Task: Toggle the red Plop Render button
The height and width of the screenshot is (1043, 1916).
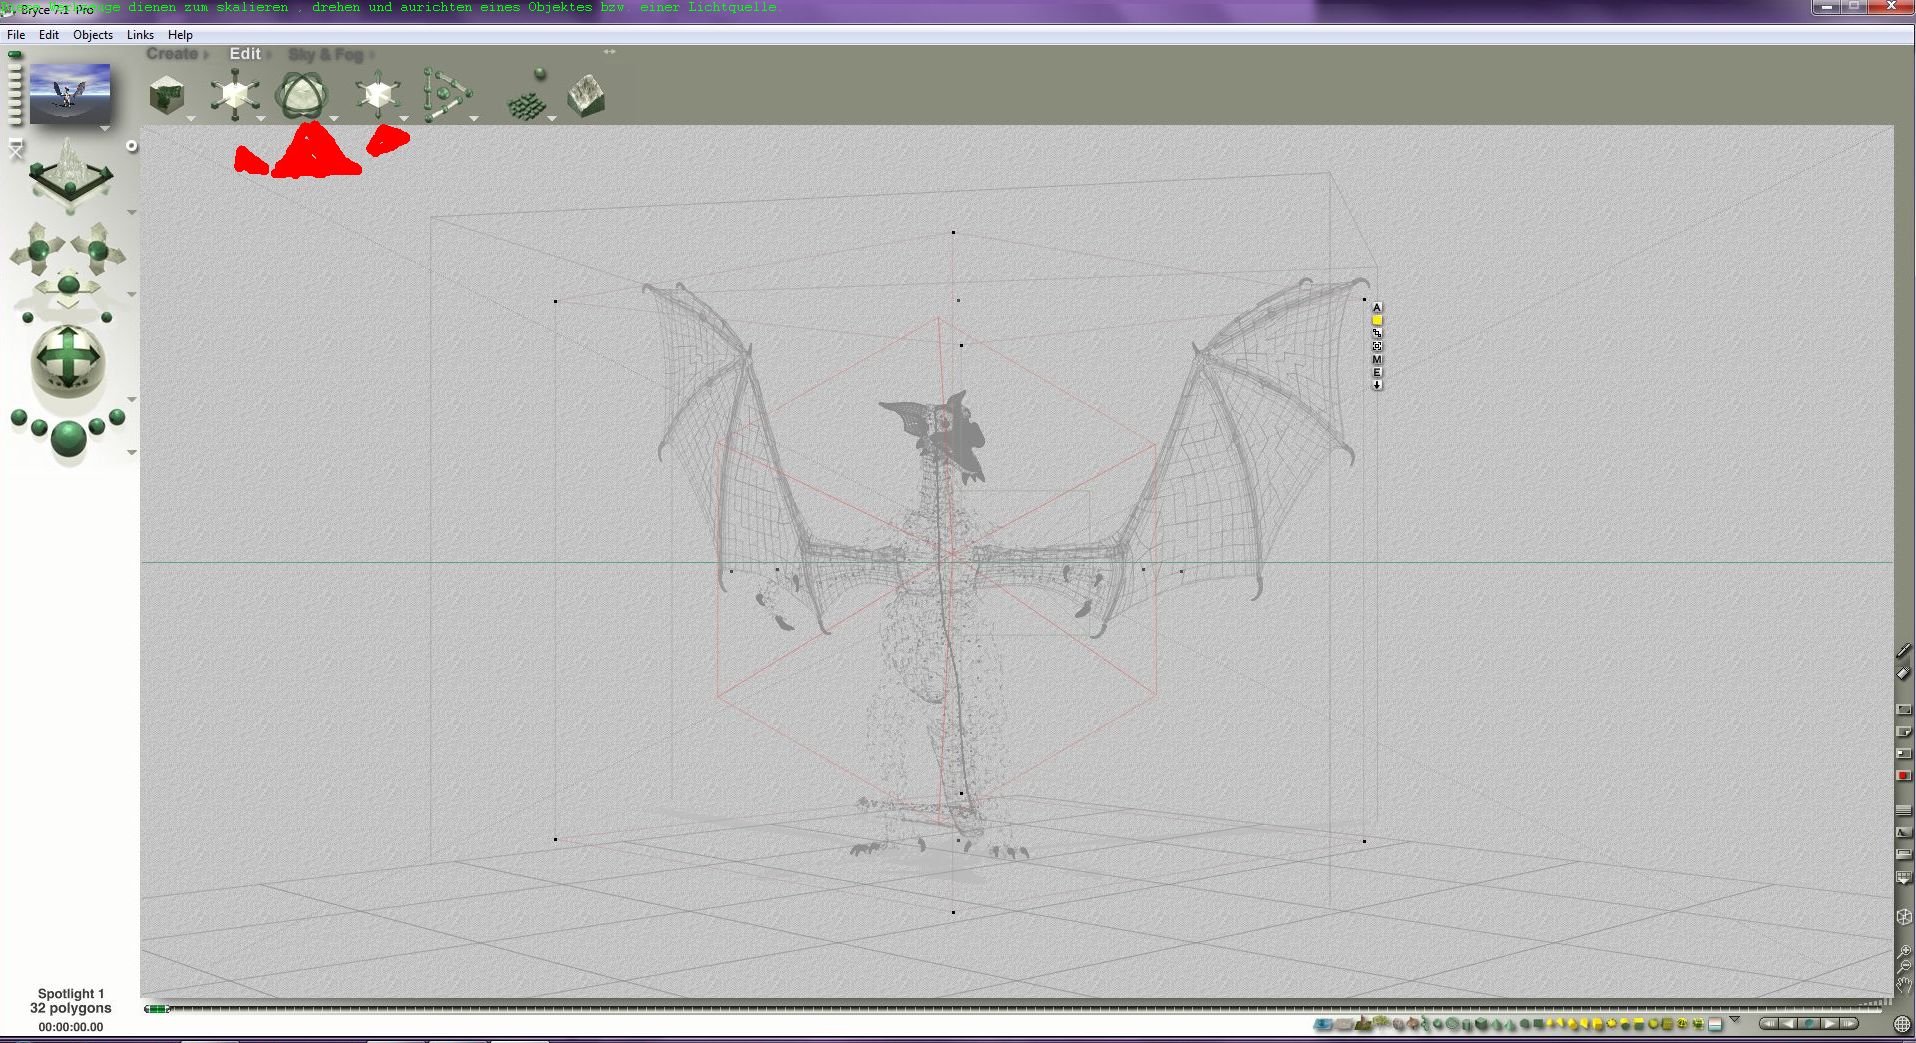Action: pyautogui.click(x=1904, y=776)
